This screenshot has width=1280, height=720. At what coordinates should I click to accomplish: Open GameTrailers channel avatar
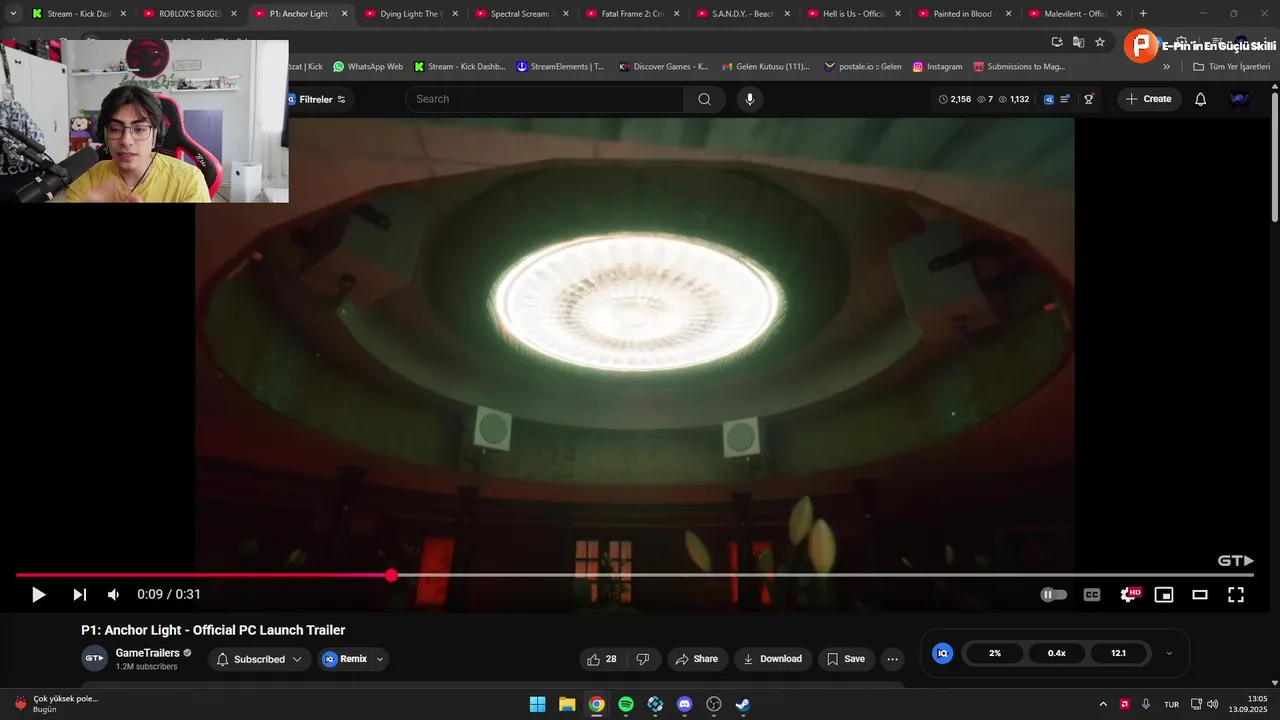(94, 658)
